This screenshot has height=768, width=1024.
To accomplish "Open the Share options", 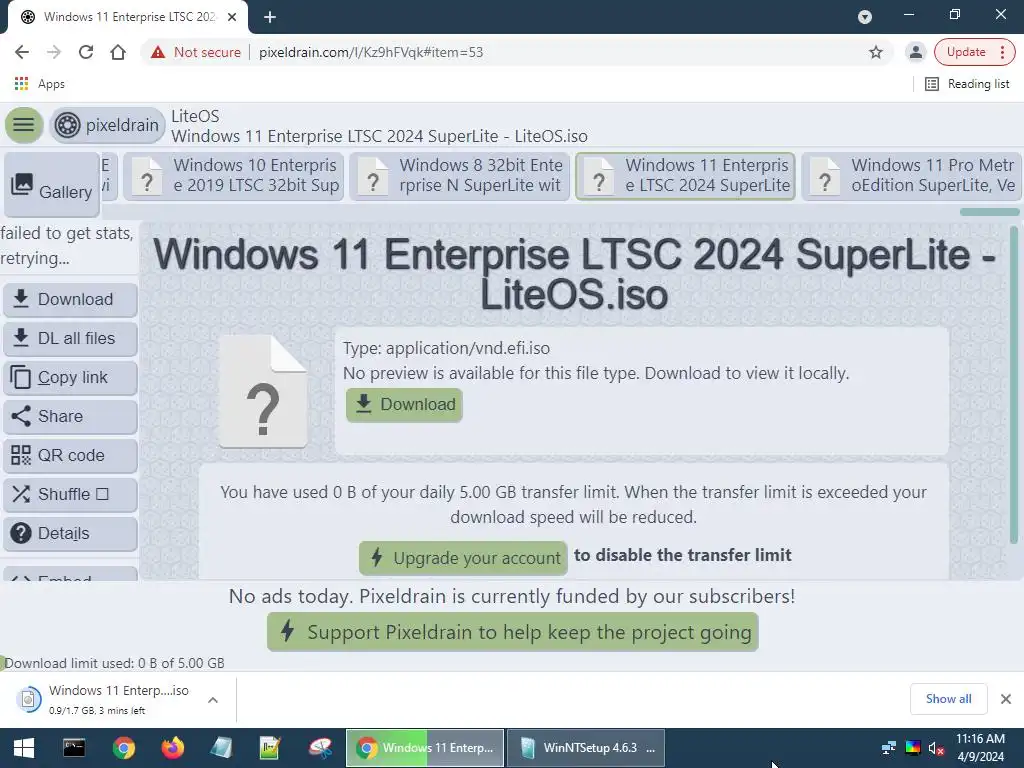I will pyautogui.click(x=71, y=416).
